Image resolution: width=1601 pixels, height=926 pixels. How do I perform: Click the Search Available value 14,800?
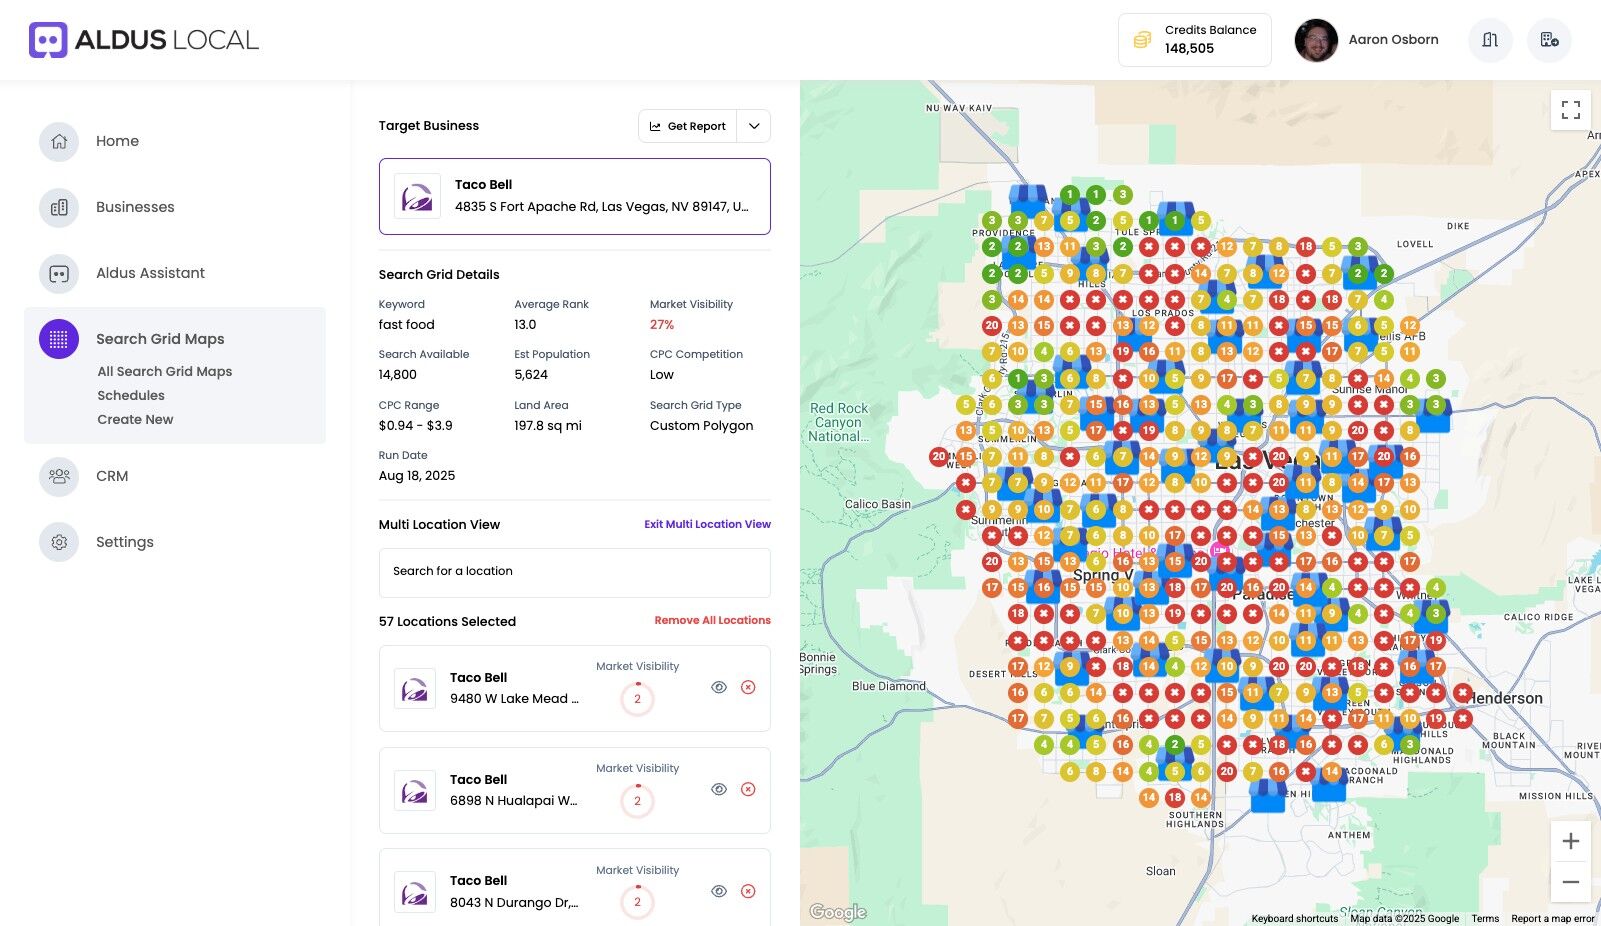[398, 375]
